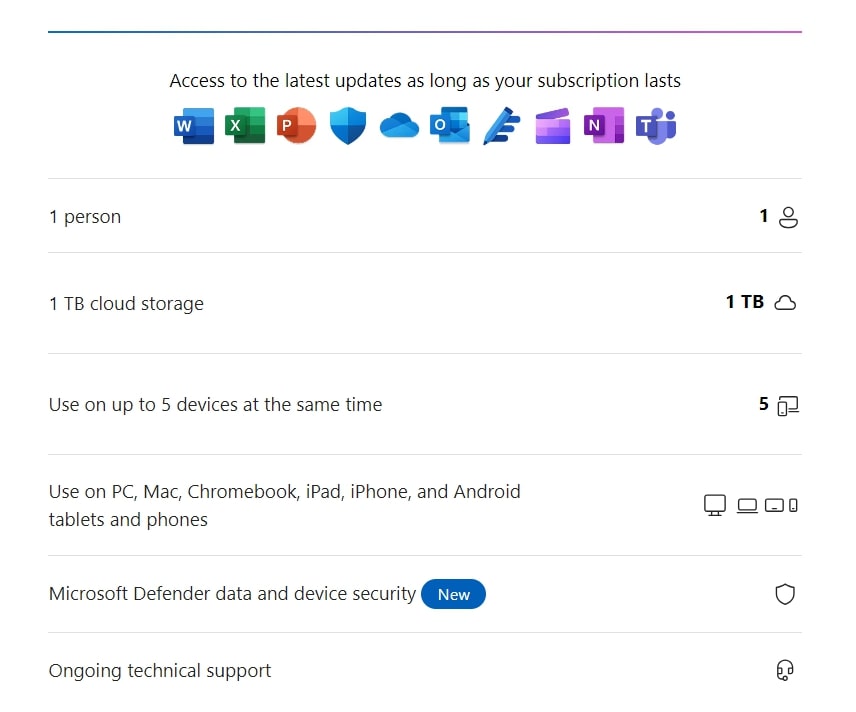Click the Microsoft Defender data and device security text
The height and width of the screenshot is (712, 856).
[x=232, y=594]
